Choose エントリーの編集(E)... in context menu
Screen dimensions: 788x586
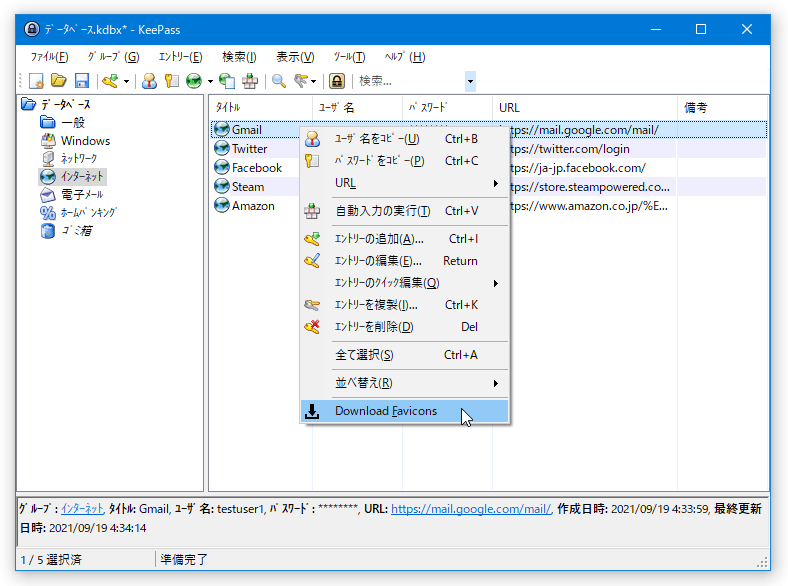405,261
